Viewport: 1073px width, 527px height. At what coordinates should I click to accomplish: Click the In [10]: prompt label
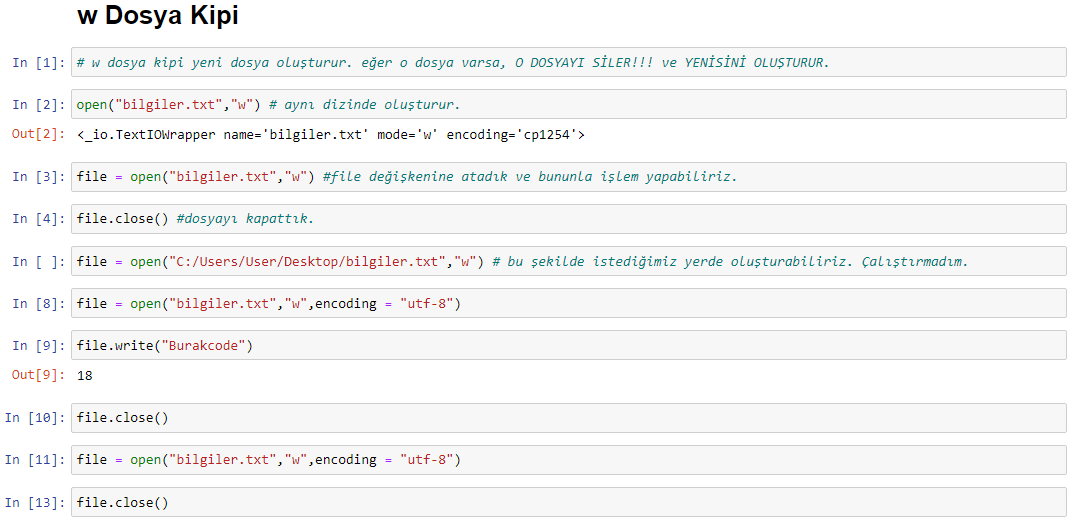click(x=35, y=418)
